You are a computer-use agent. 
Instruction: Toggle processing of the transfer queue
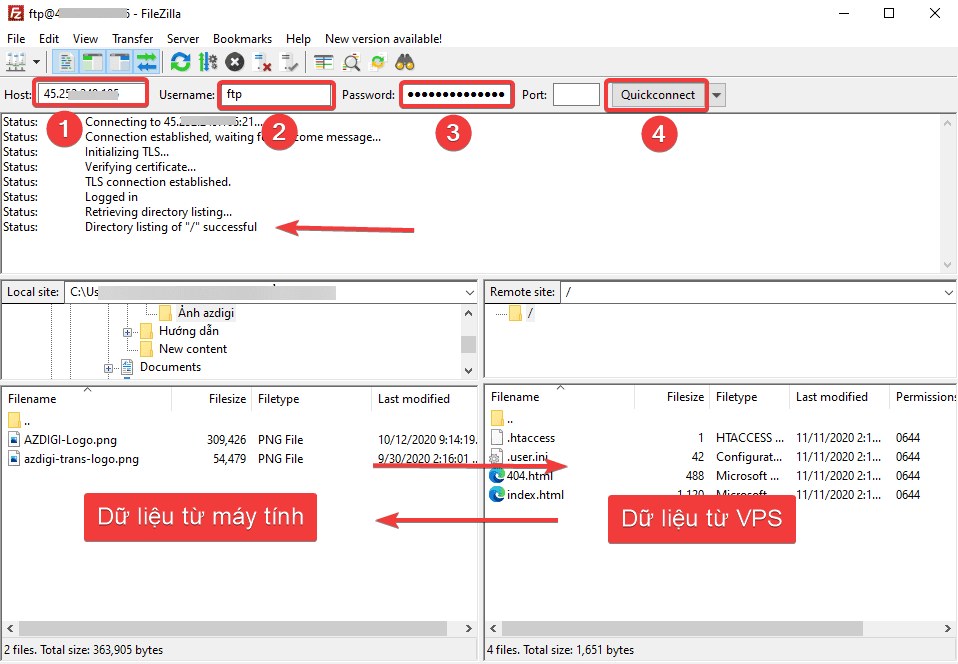[207, 61]
